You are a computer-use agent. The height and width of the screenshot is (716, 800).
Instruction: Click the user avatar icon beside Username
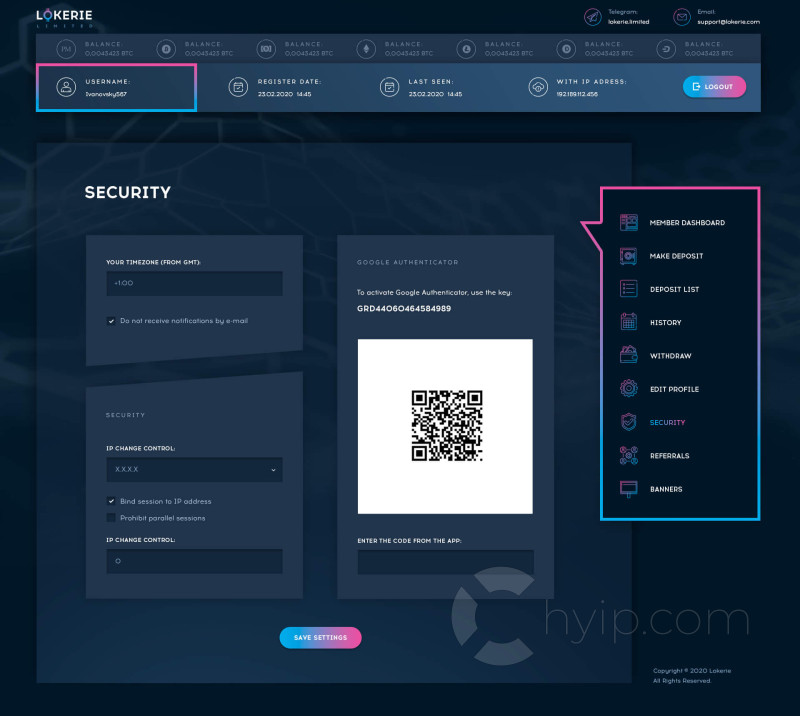[x=66, y=87]
